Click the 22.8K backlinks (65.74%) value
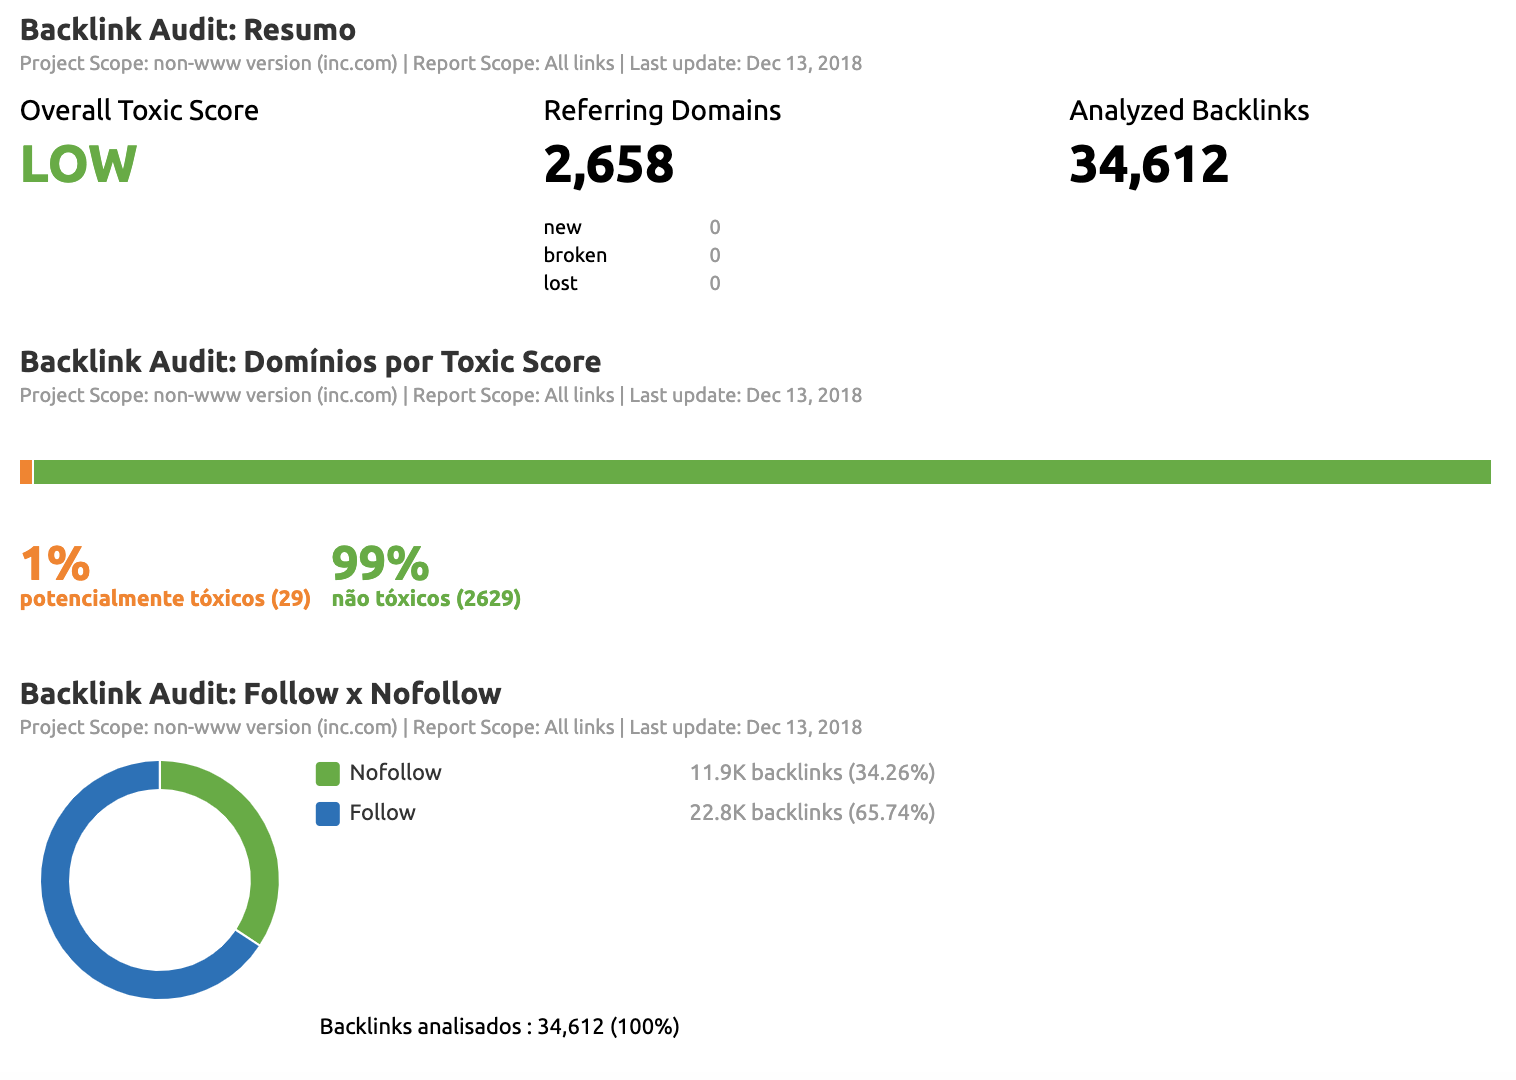Image resolution: width=1516 pixels, height=1080 pixels. pyautogui.click(x=812, y=813)
